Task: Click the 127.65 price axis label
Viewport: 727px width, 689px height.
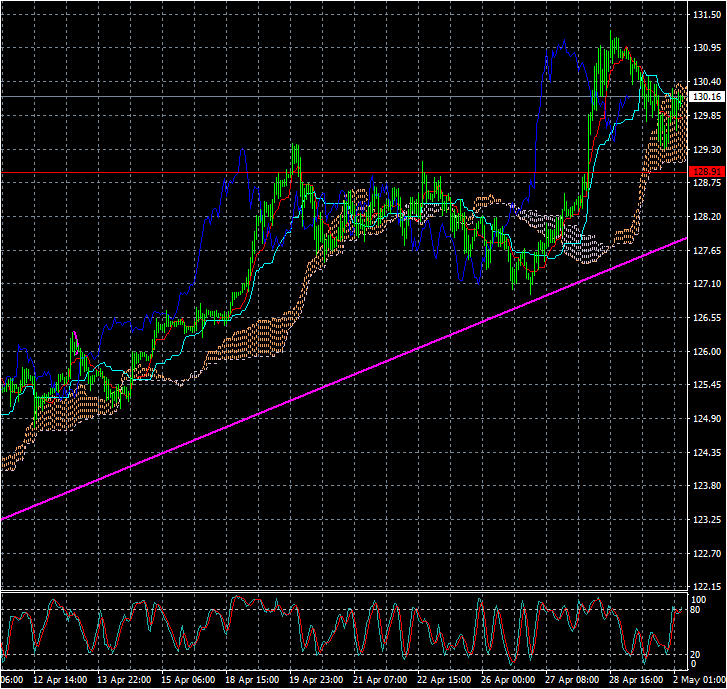Action: click(x=707, y=250)
